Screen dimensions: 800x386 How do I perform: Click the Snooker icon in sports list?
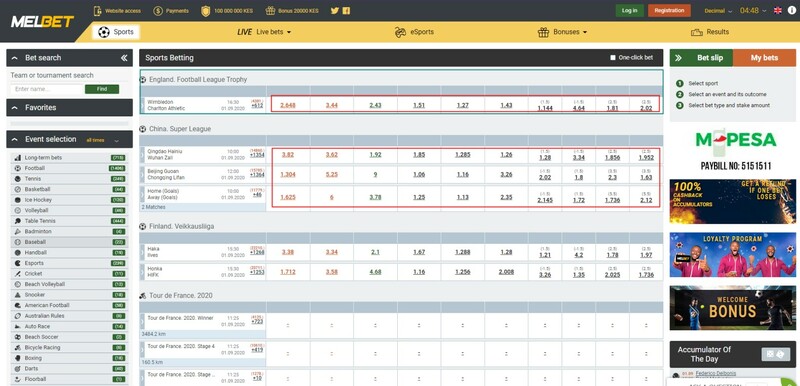18,295
